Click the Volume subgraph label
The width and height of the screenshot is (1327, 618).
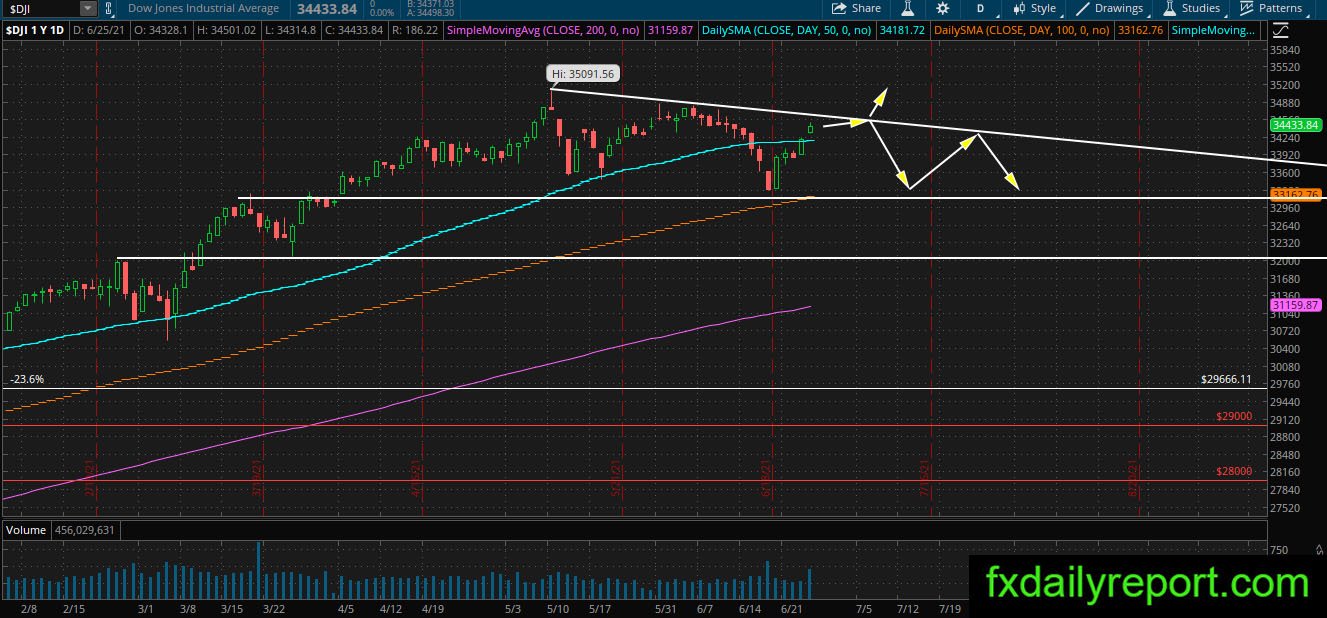point(25,530)
